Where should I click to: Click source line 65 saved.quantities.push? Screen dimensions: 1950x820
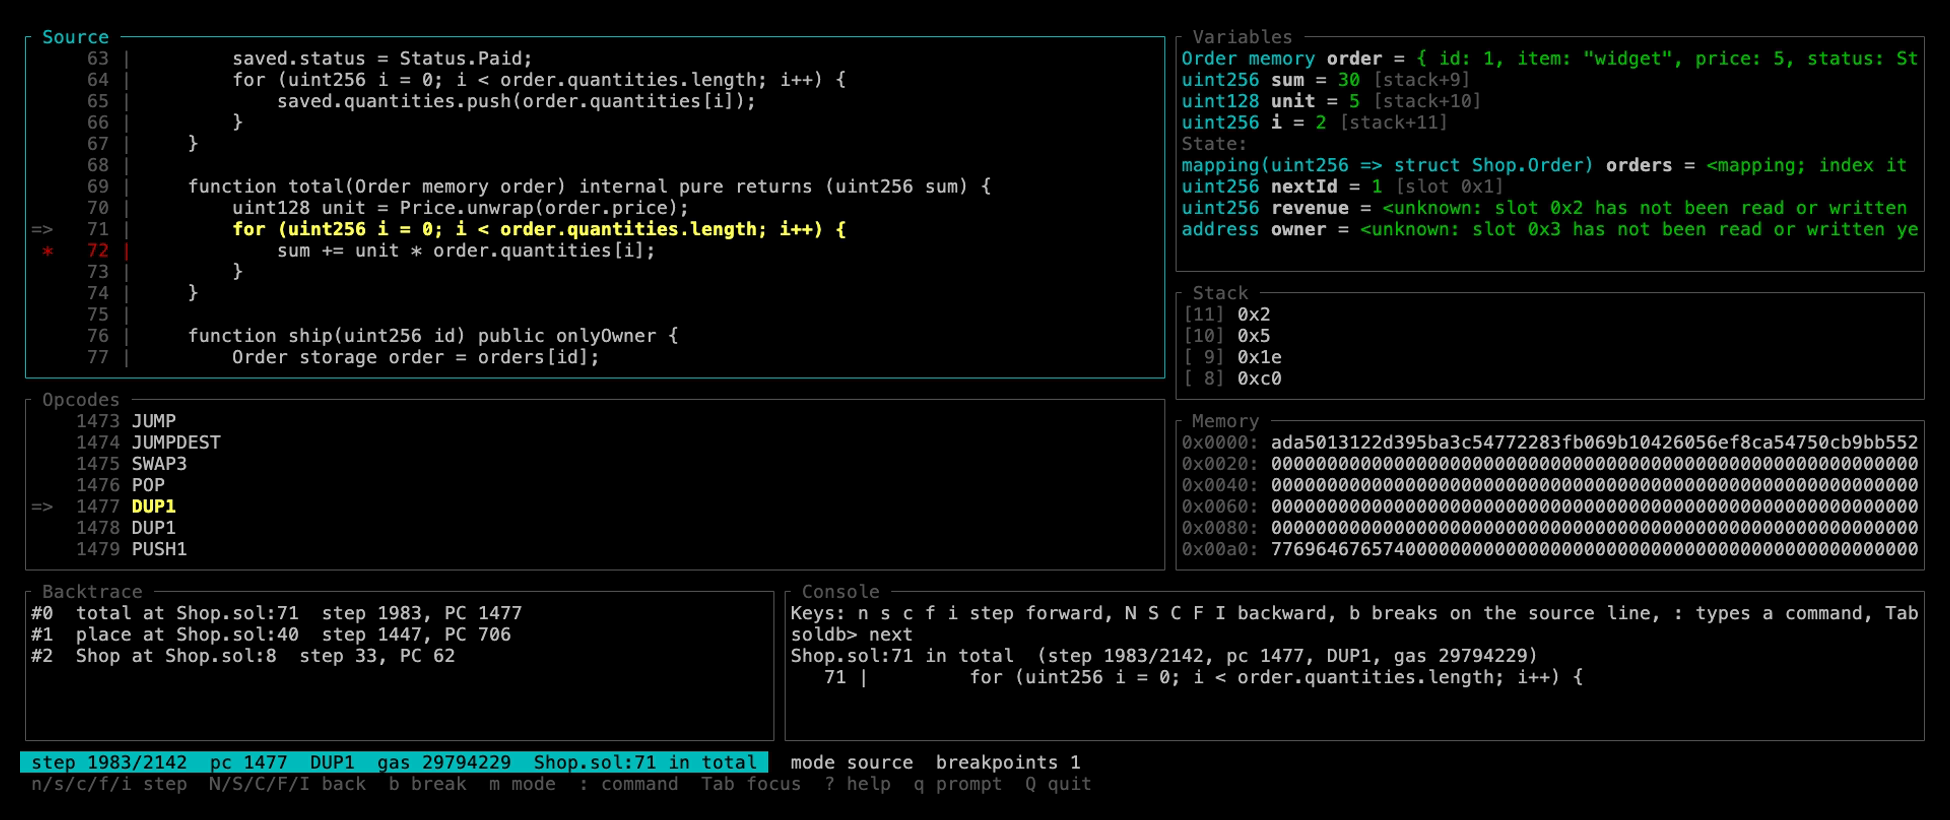coord(516,102)
